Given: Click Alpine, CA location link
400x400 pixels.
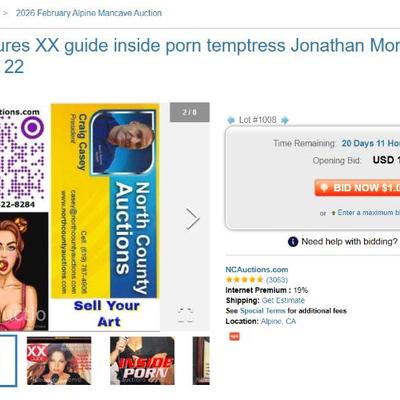Looking at the screenshot, I should 278,321.
